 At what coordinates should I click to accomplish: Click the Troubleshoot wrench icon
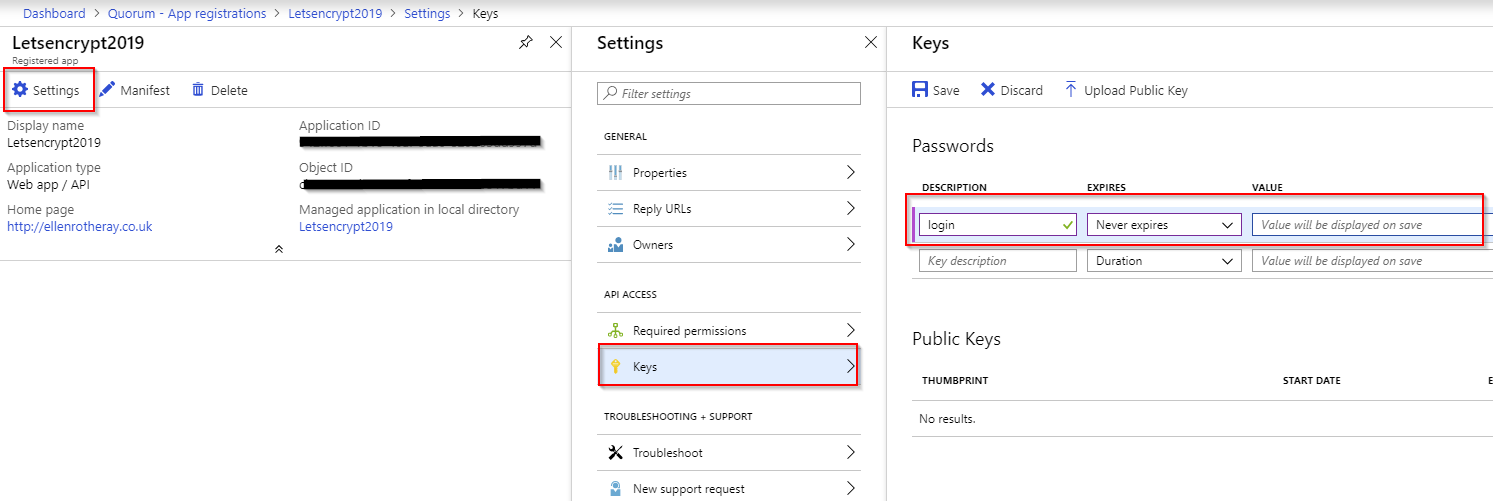[x=616, y=453]
